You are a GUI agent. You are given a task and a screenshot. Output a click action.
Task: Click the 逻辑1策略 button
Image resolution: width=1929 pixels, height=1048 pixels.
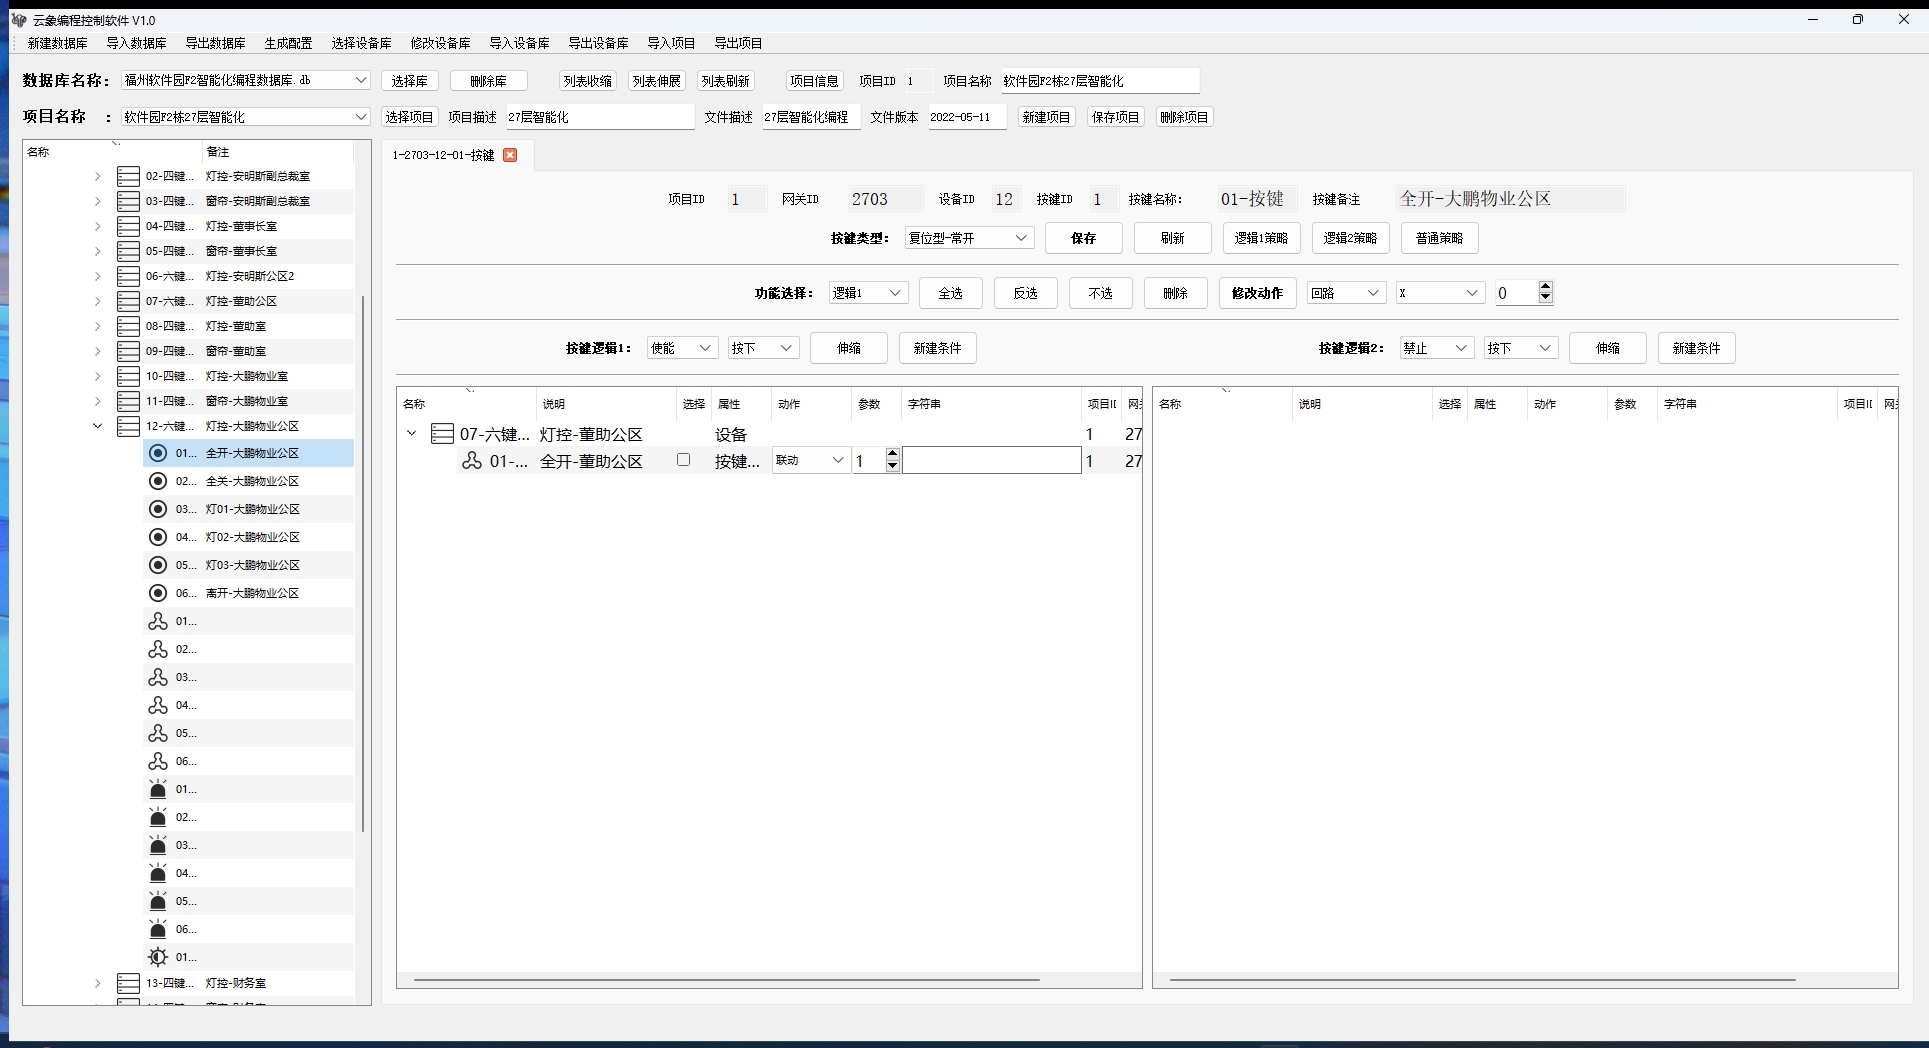[x=1261, y=238]
